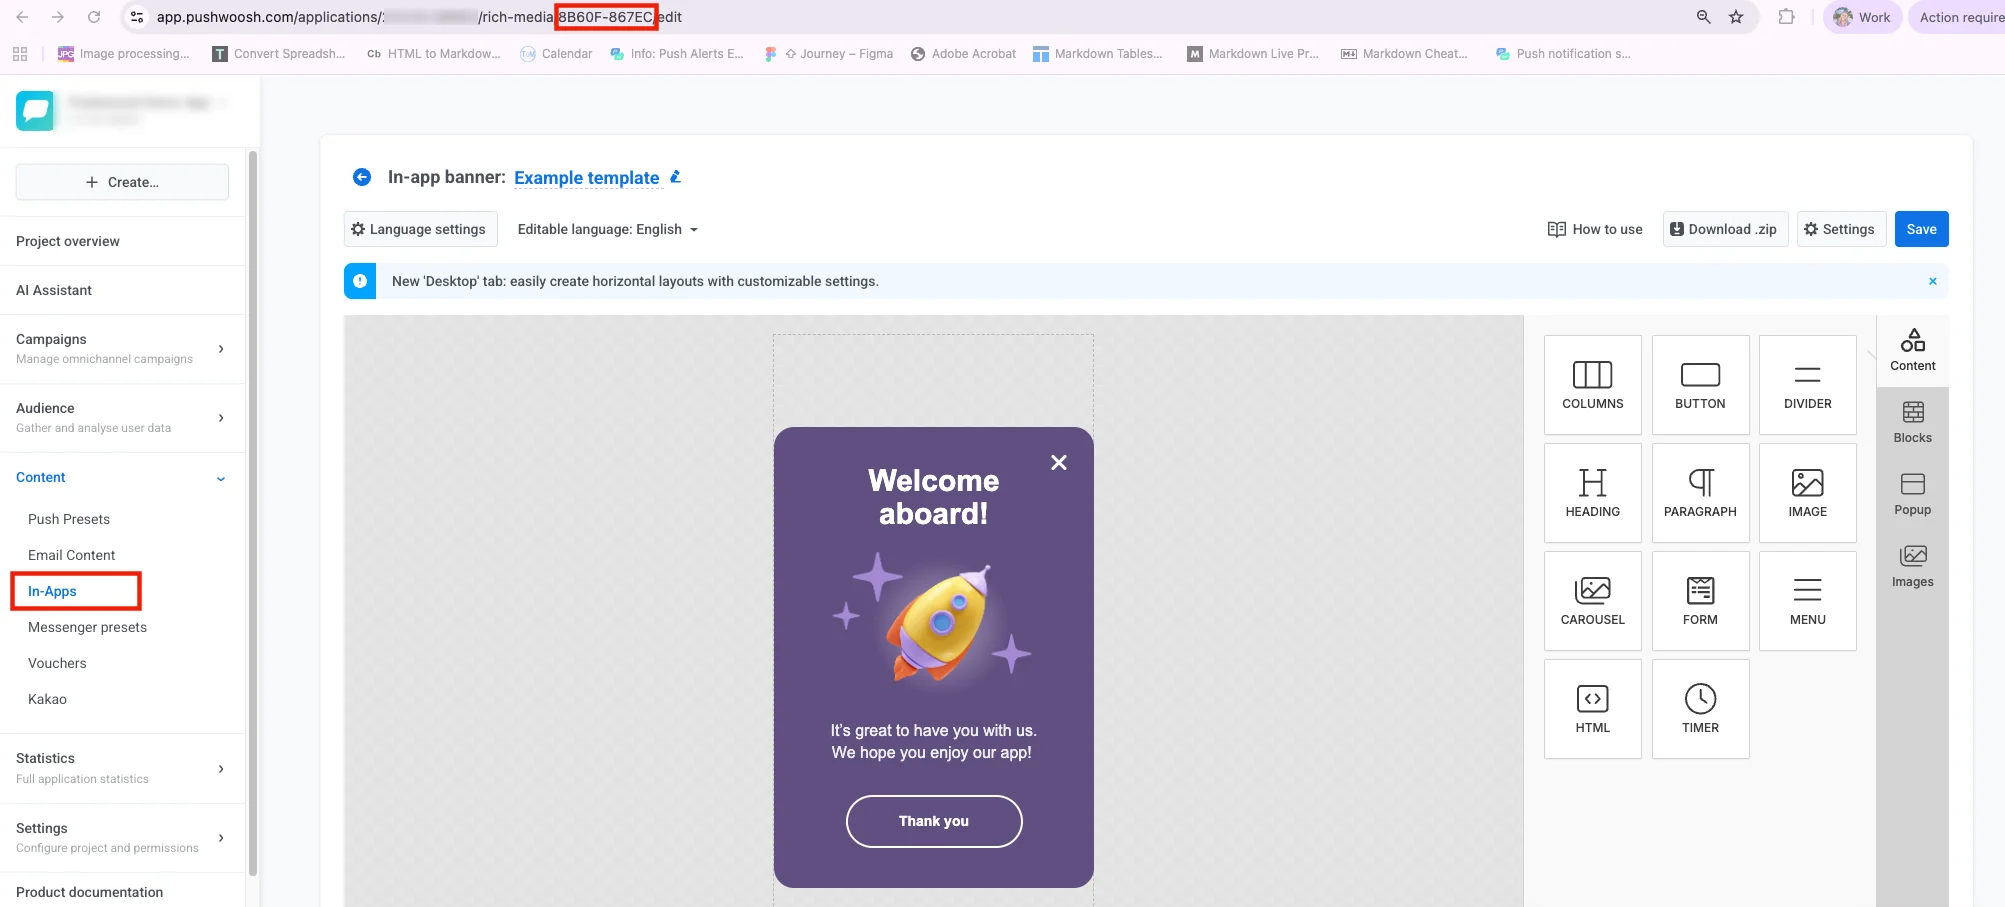2005x907 pixels.
Task: Add a CAROUSEL block
Action: (1592, 600)
